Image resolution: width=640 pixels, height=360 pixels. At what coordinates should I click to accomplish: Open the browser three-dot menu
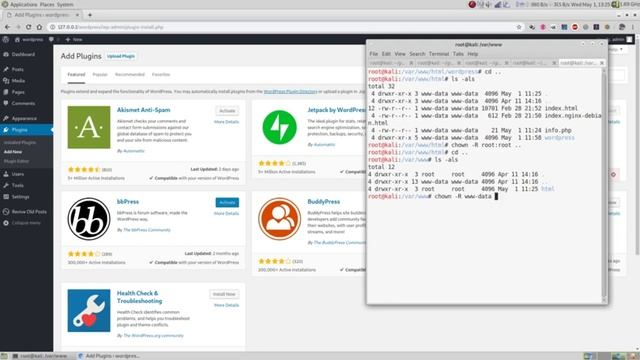coord(633,27)
